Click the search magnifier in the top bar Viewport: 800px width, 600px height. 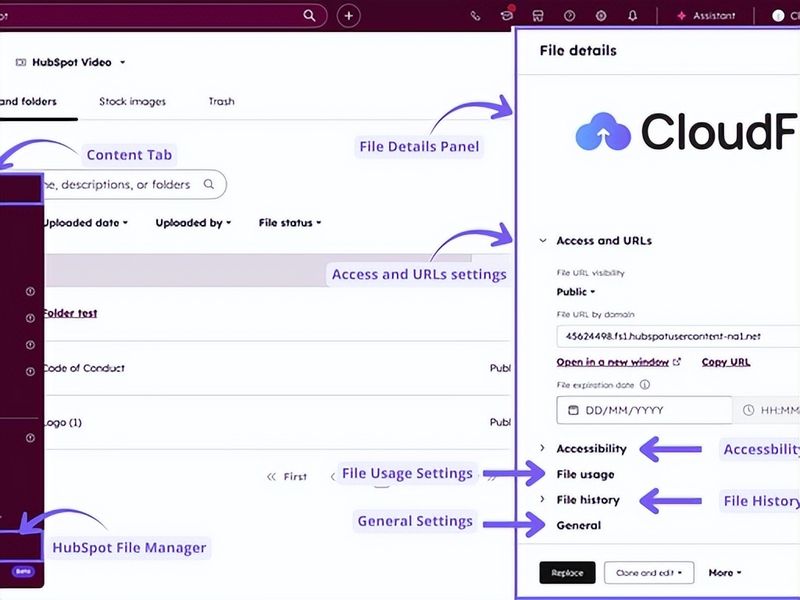pos(309,15)
